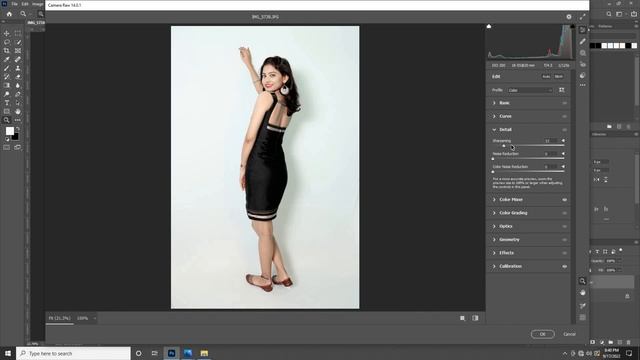Select the Move tool in Photoshop toolbar
Screen dimensions: 640x360
(x=7, y=33)
